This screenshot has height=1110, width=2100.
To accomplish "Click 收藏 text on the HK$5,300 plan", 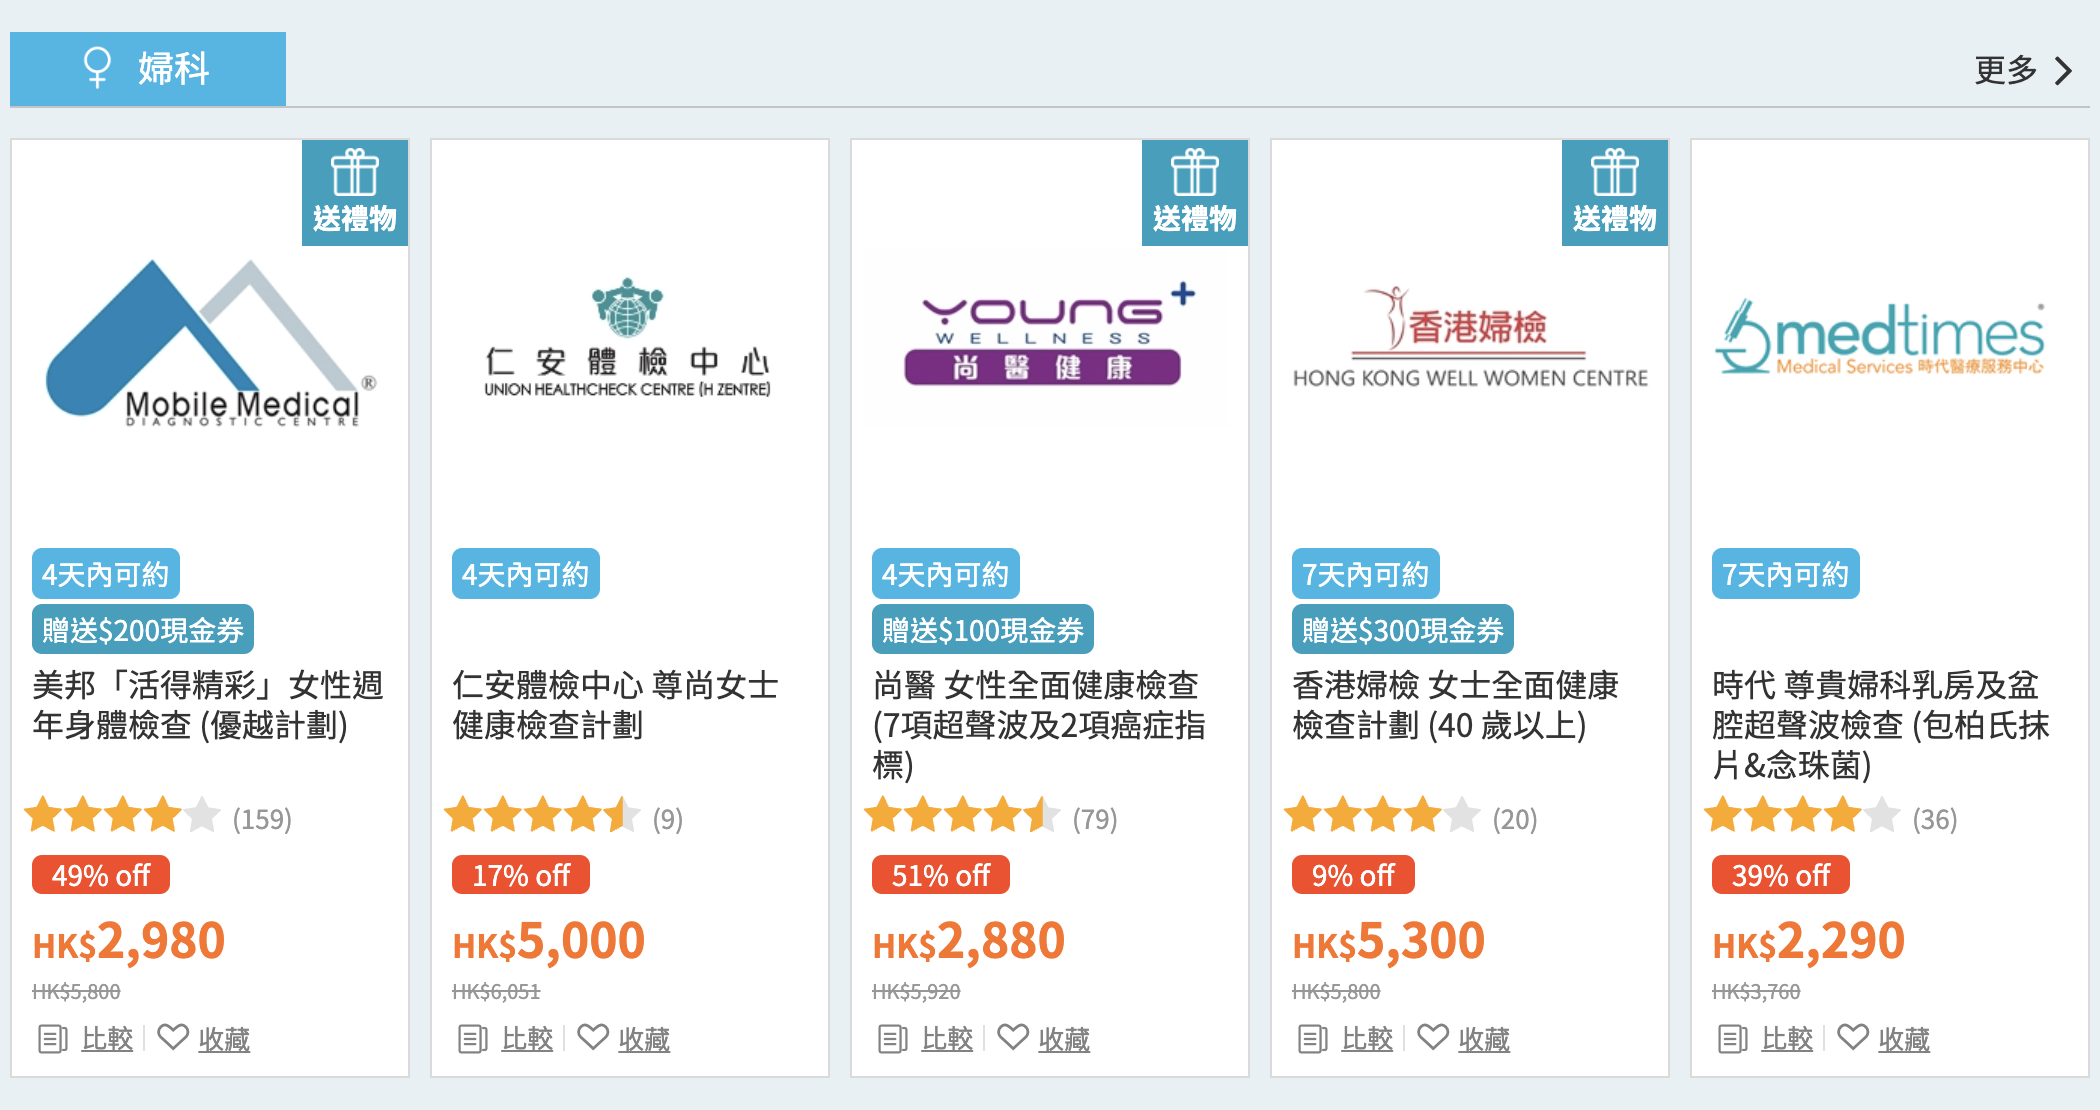I will pos(1484,1039).
